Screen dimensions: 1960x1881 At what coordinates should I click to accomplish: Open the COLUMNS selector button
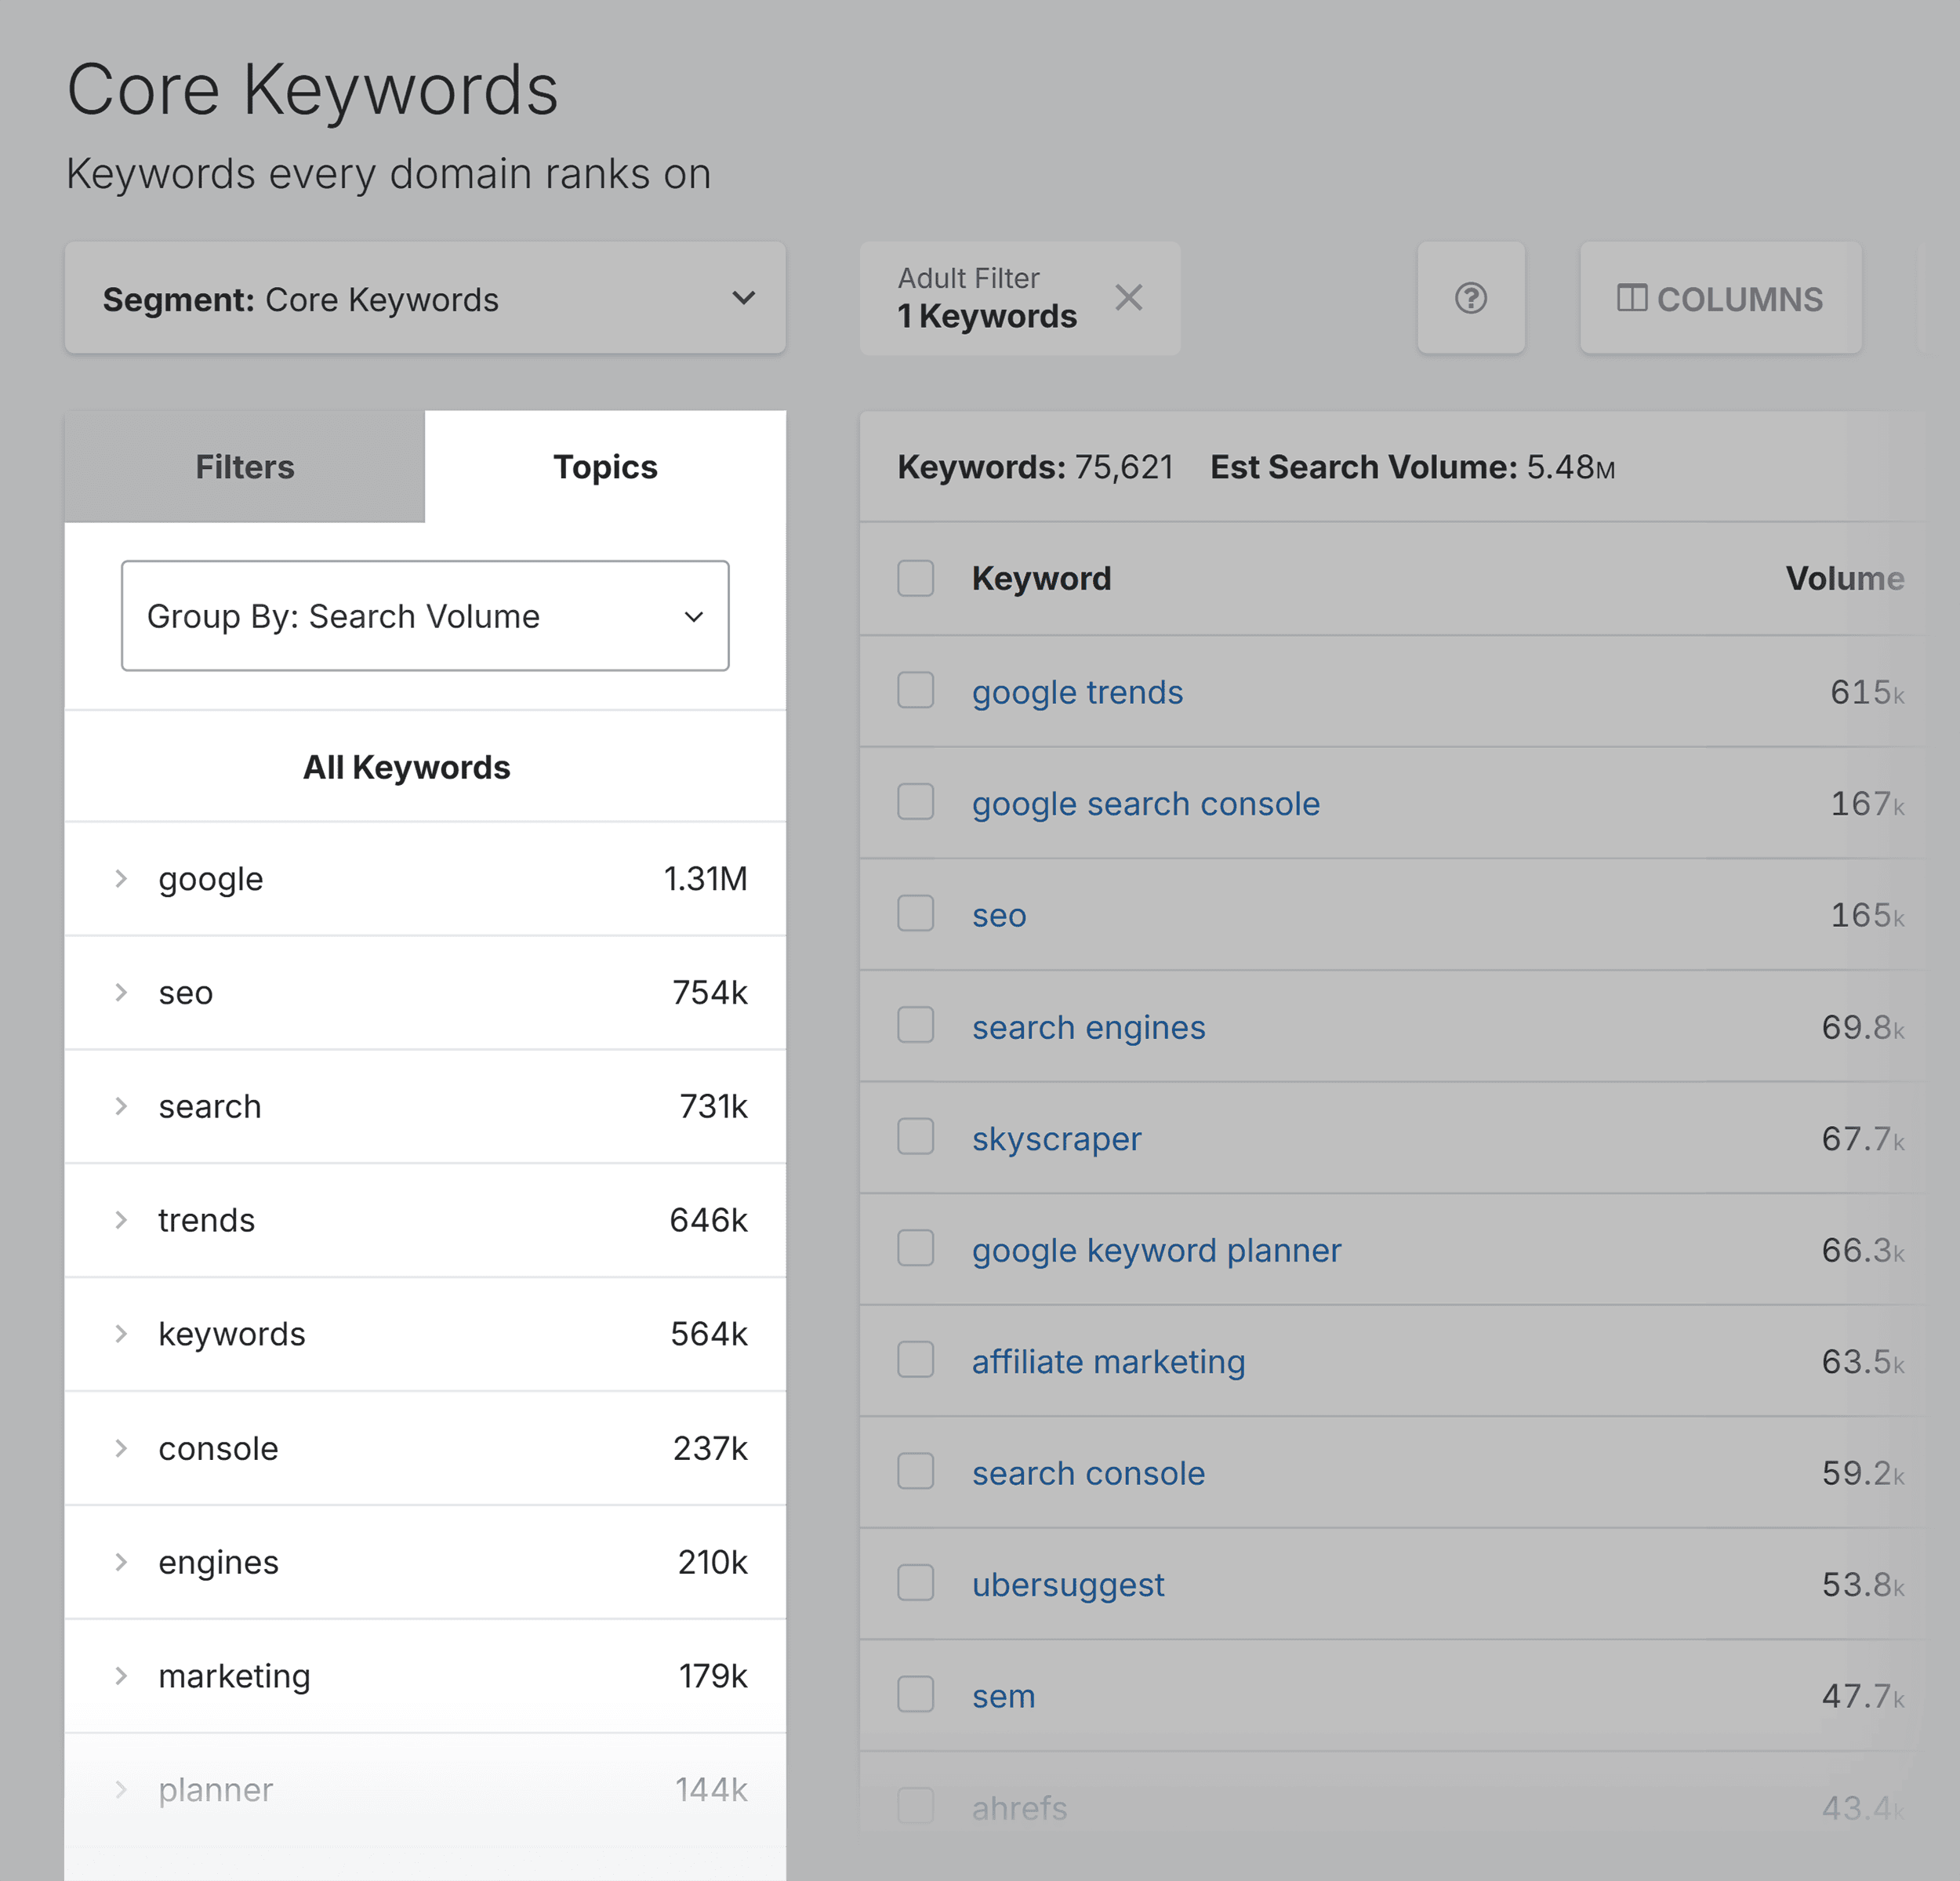1720,298
